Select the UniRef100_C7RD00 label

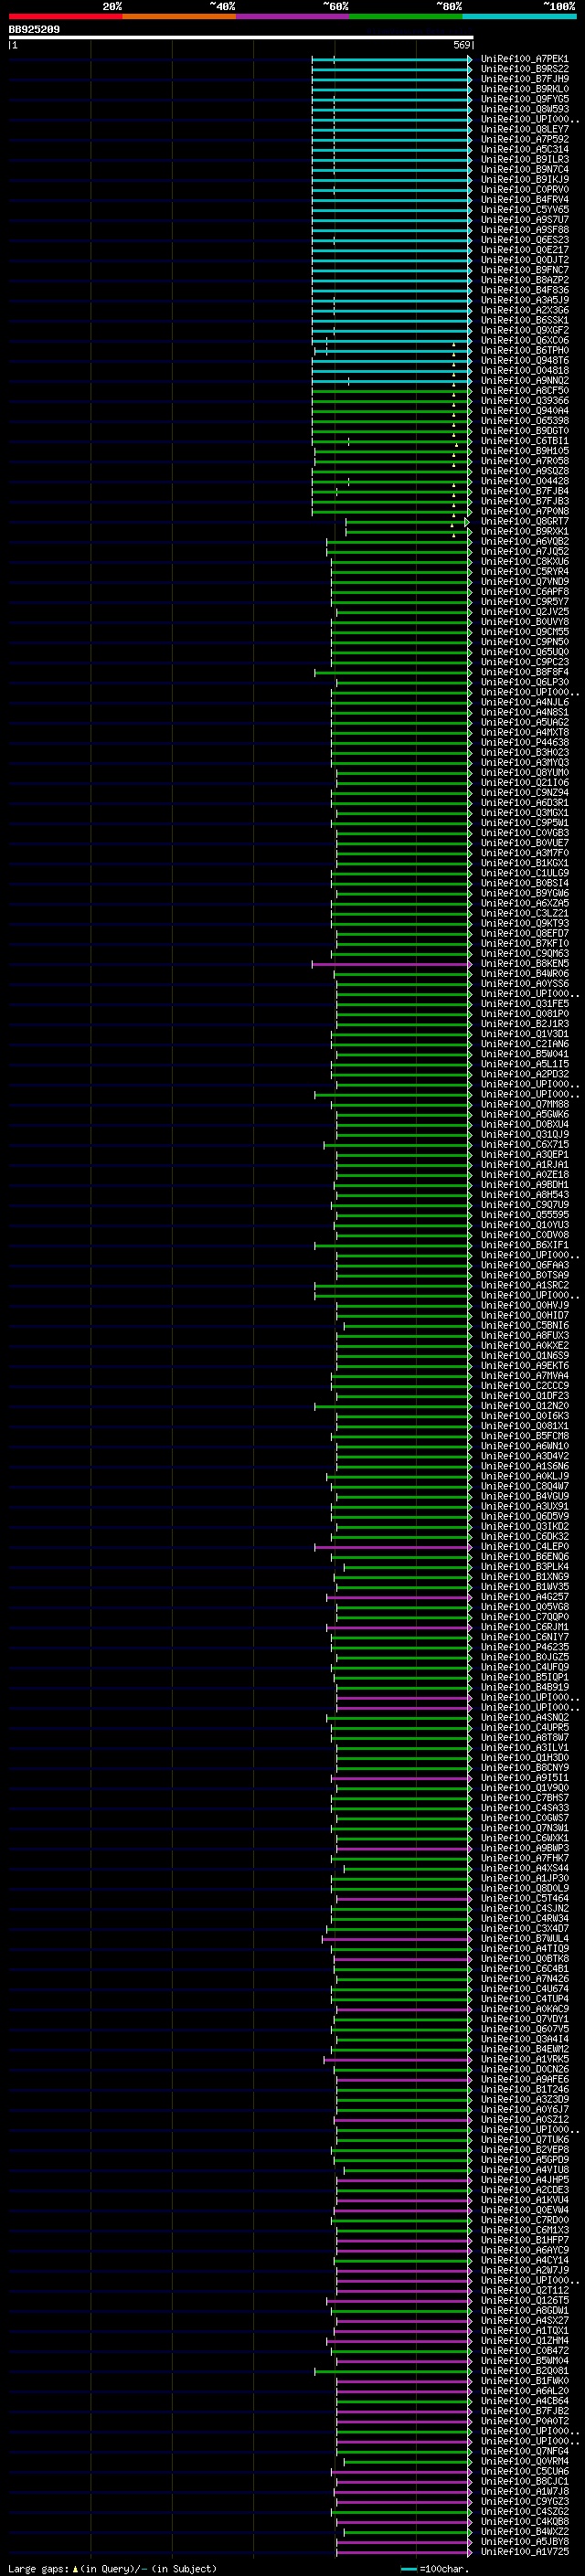pyautogui.click(x=524, y=2220)
